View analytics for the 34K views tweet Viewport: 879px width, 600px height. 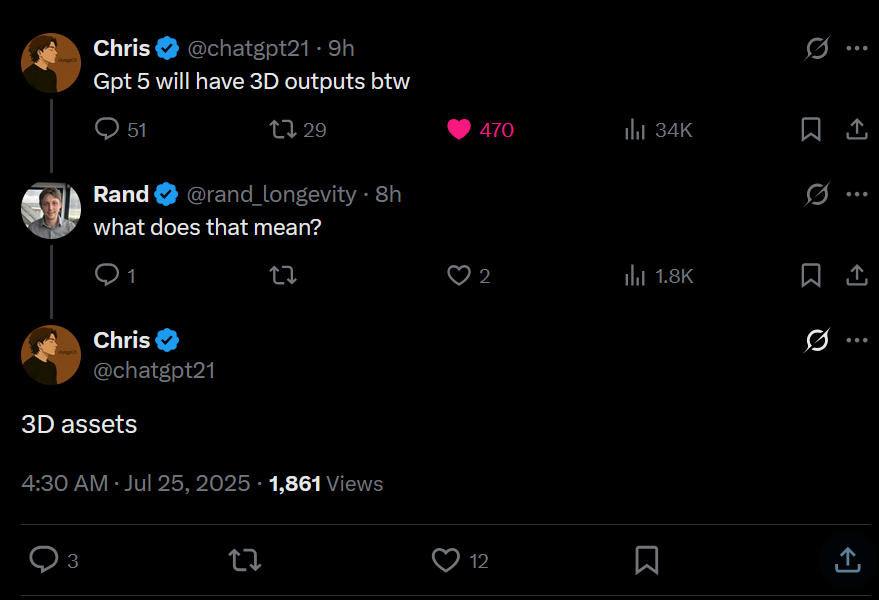(634, 129)
